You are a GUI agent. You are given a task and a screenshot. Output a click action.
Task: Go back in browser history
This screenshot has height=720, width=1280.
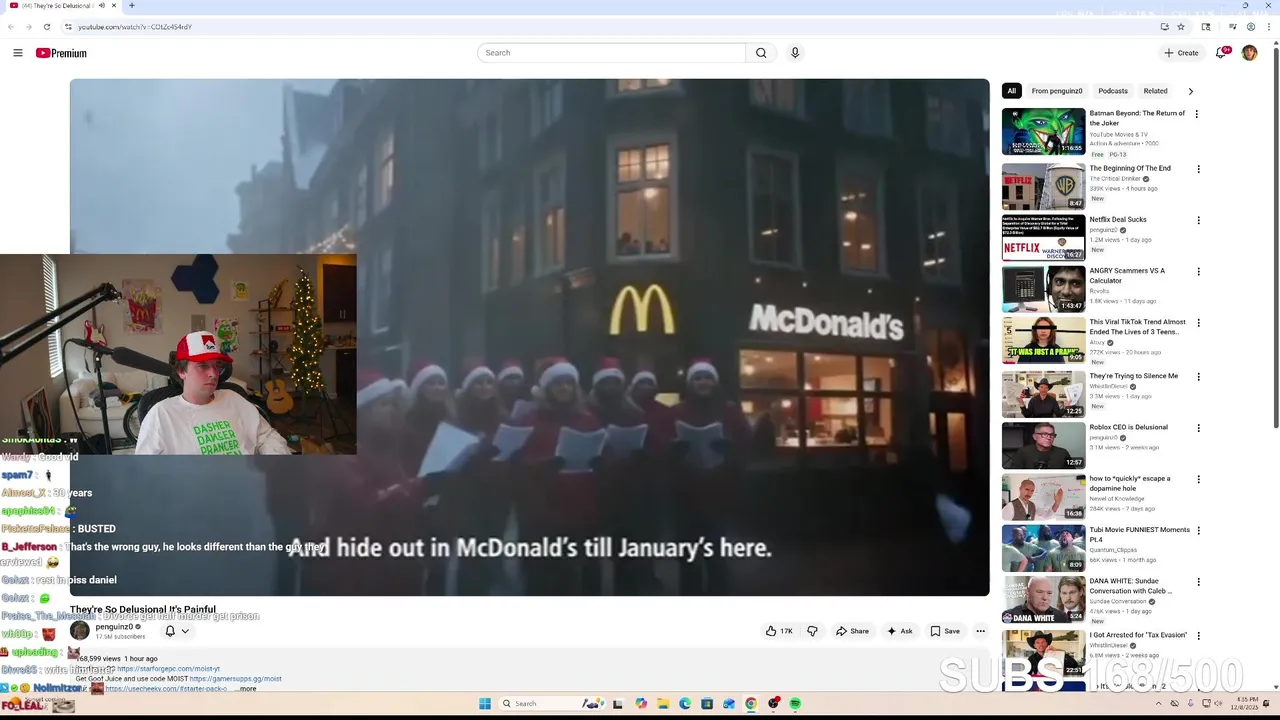tap(12, 27)
